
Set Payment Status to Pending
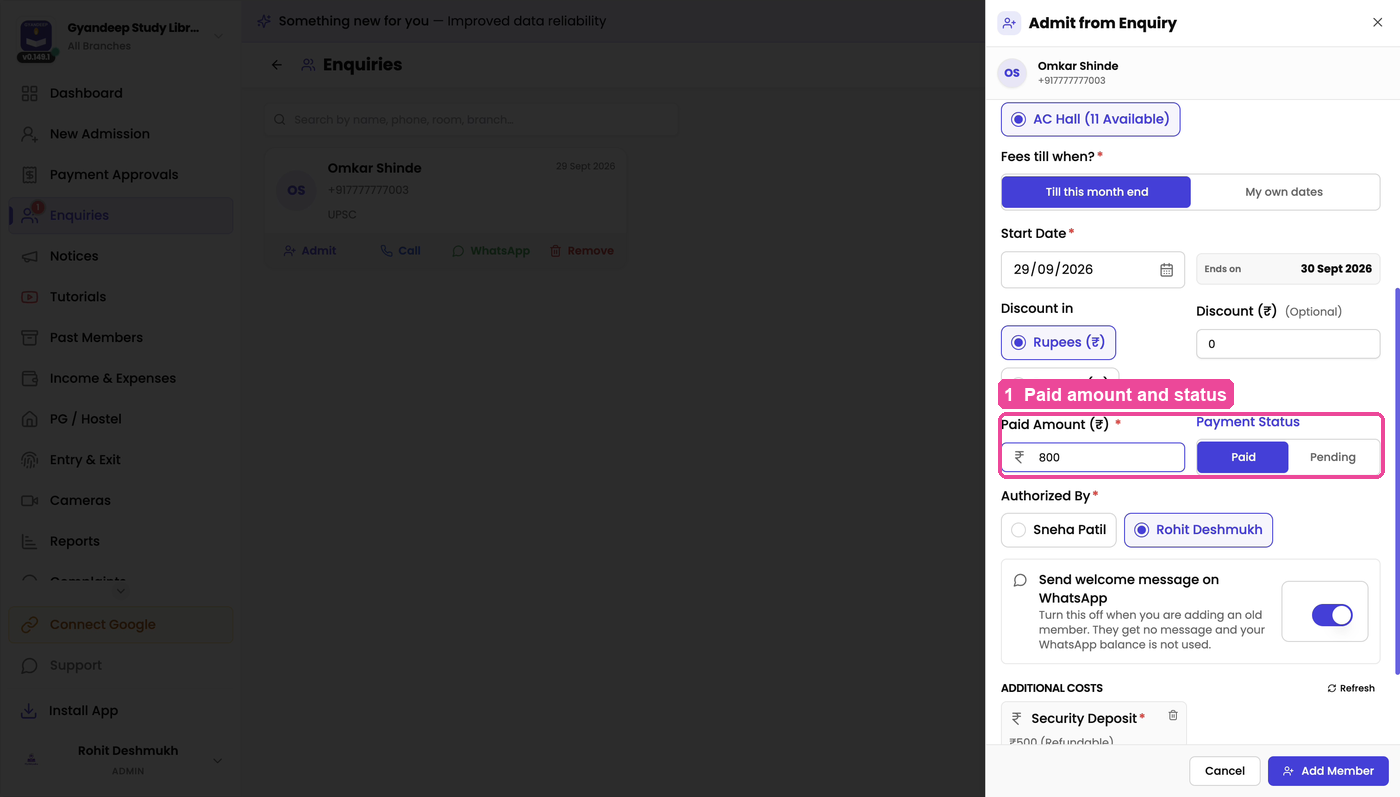pyautogui.click(x=1333, y=457)
